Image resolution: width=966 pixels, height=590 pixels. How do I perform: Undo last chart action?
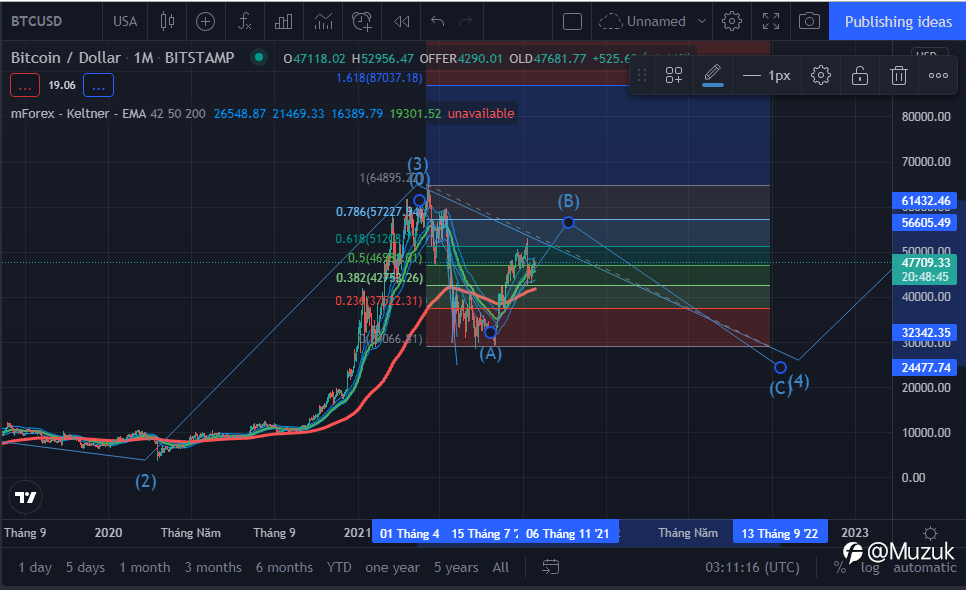(437, 22)
